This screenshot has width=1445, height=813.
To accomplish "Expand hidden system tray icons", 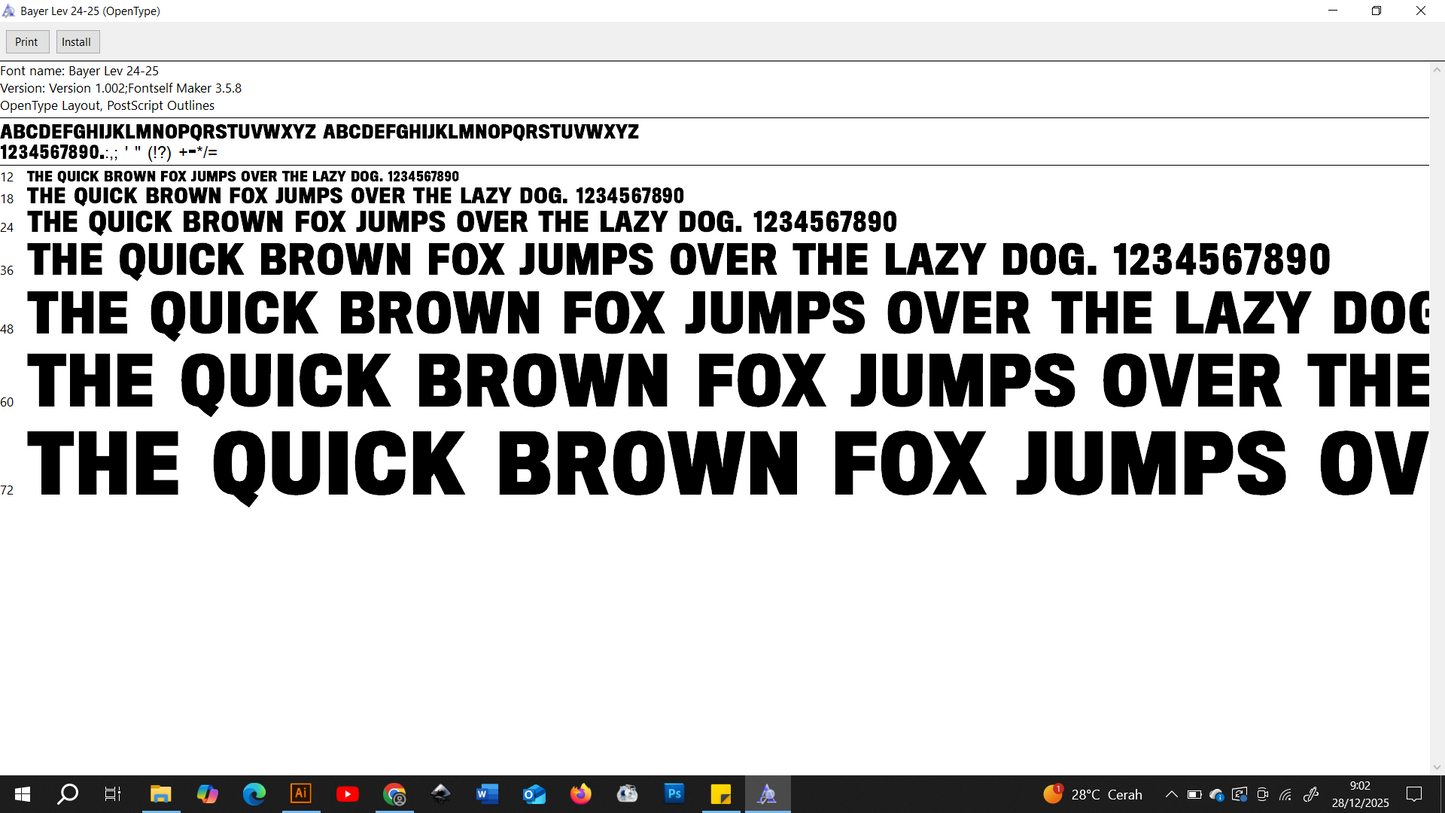I will tap(1171, 794).
